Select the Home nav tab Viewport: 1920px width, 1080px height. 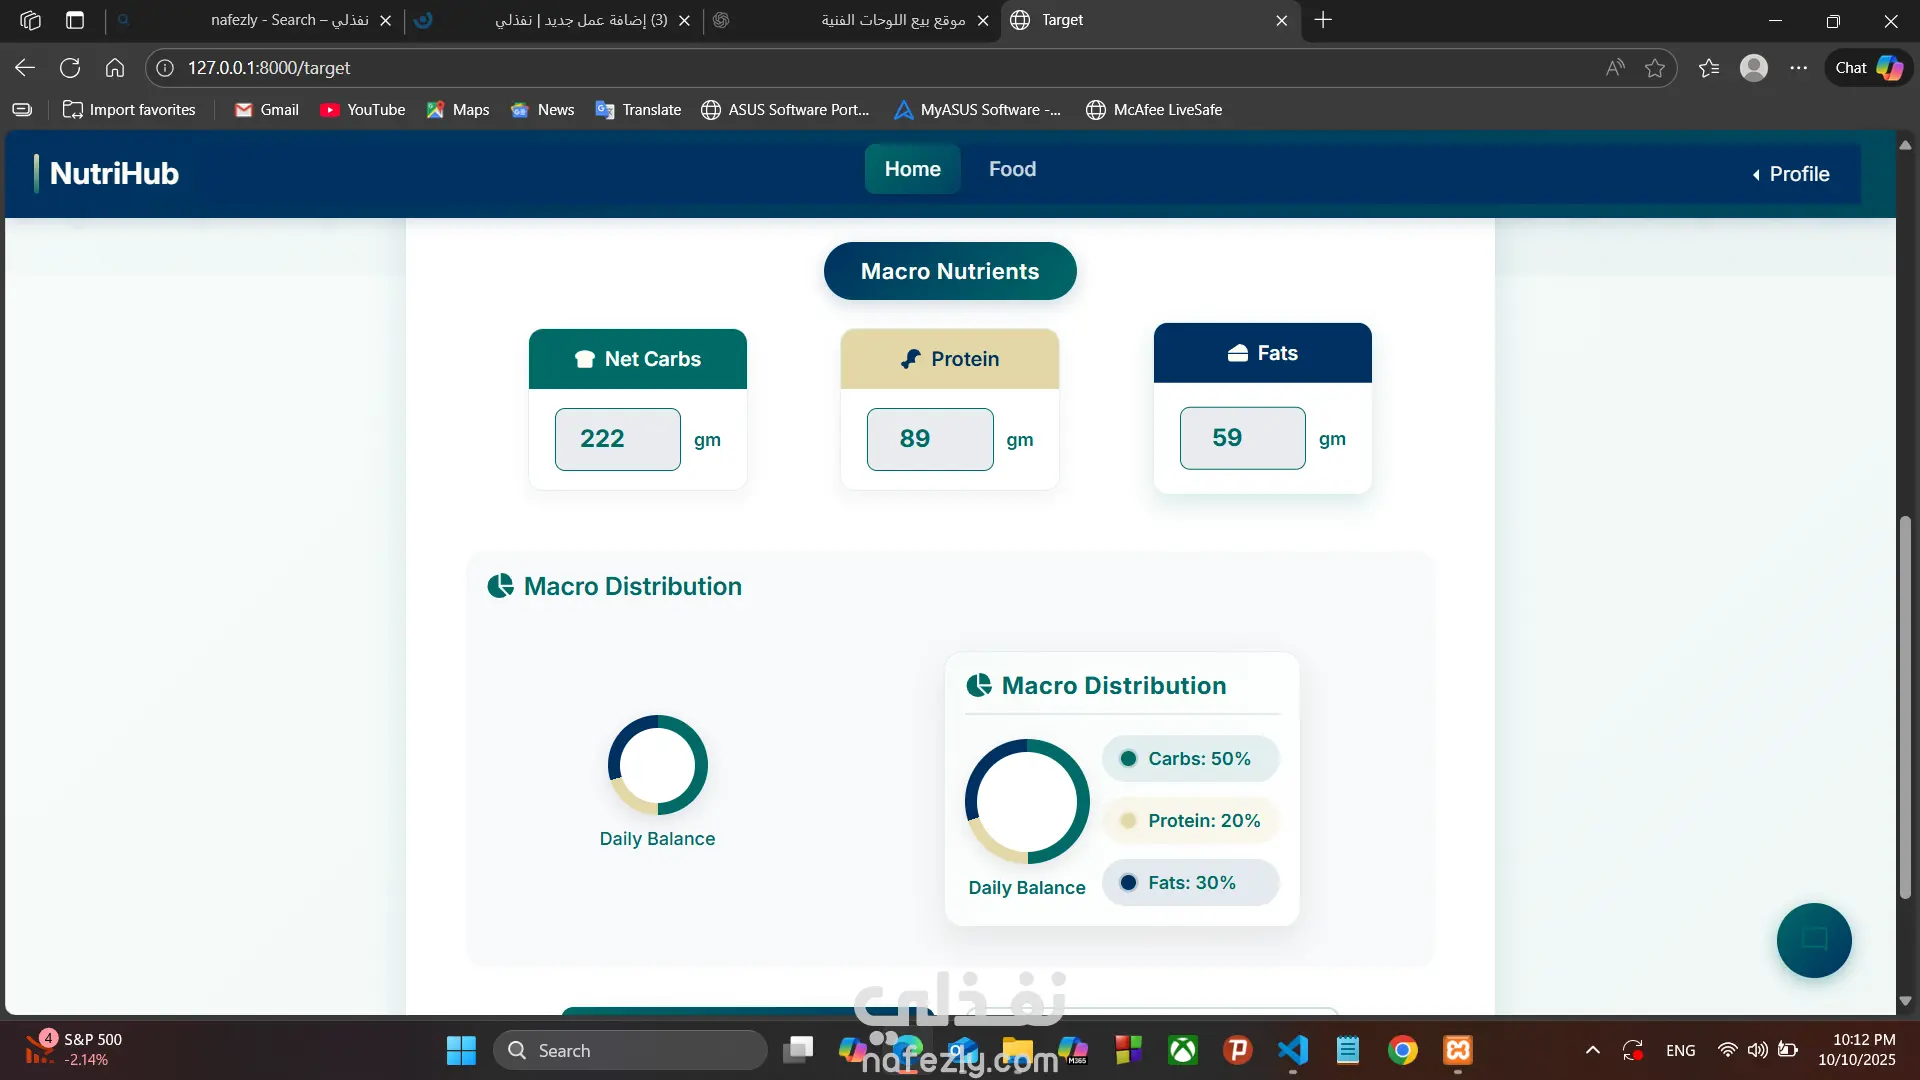912,169
